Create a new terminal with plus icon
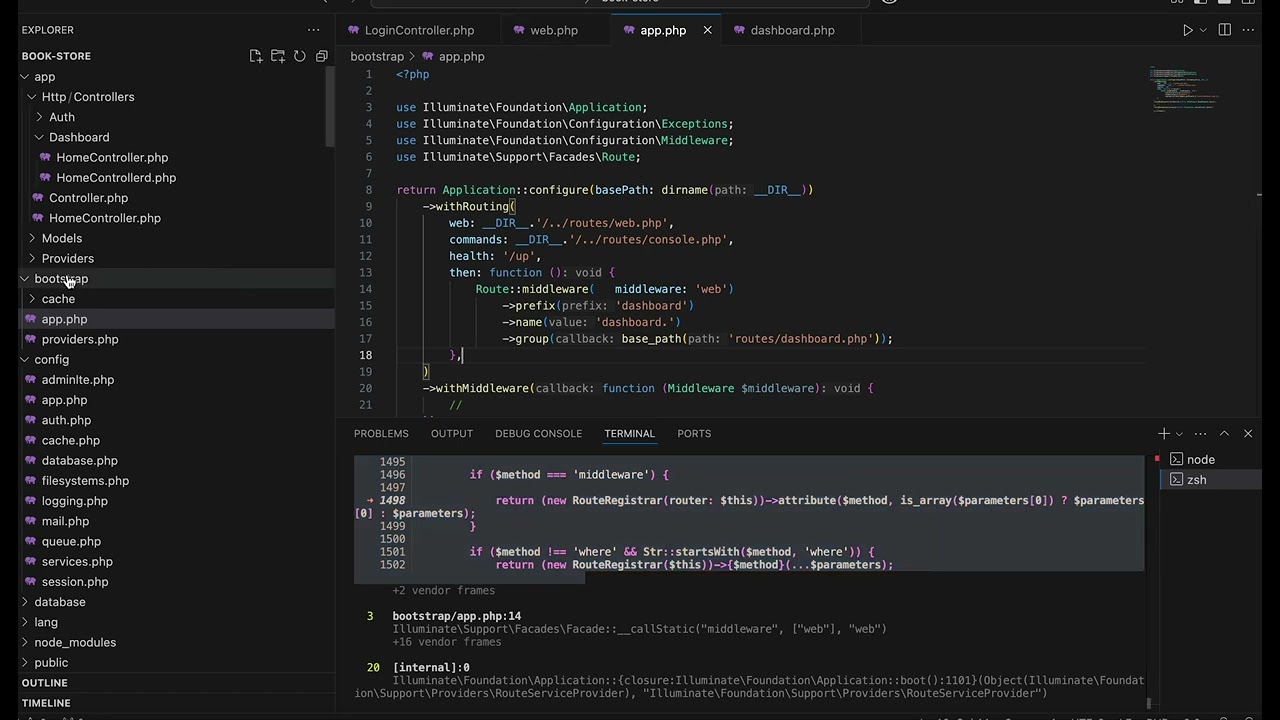 (1164, 434)
